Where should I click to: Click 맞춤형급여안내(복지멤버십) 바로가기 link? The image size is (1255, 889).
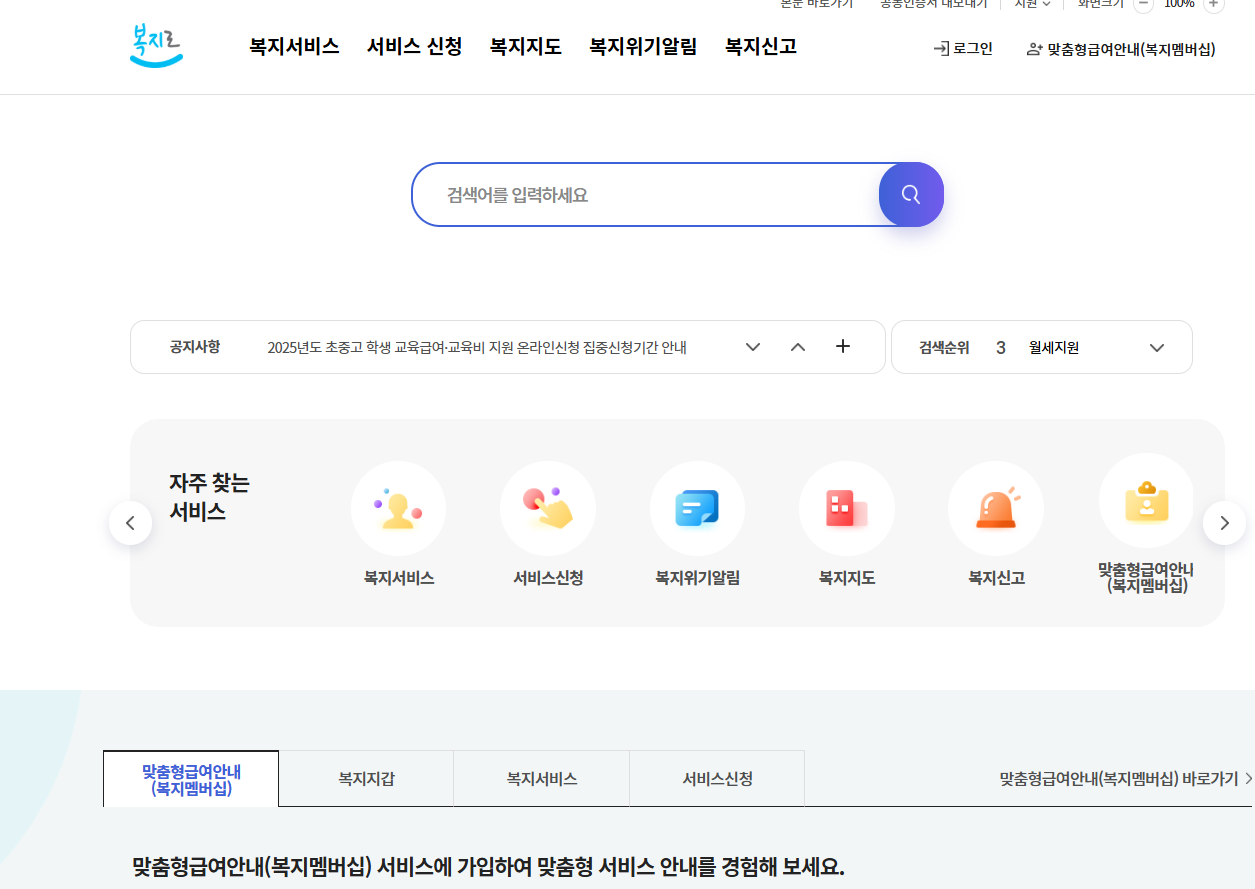(1126, 778)
